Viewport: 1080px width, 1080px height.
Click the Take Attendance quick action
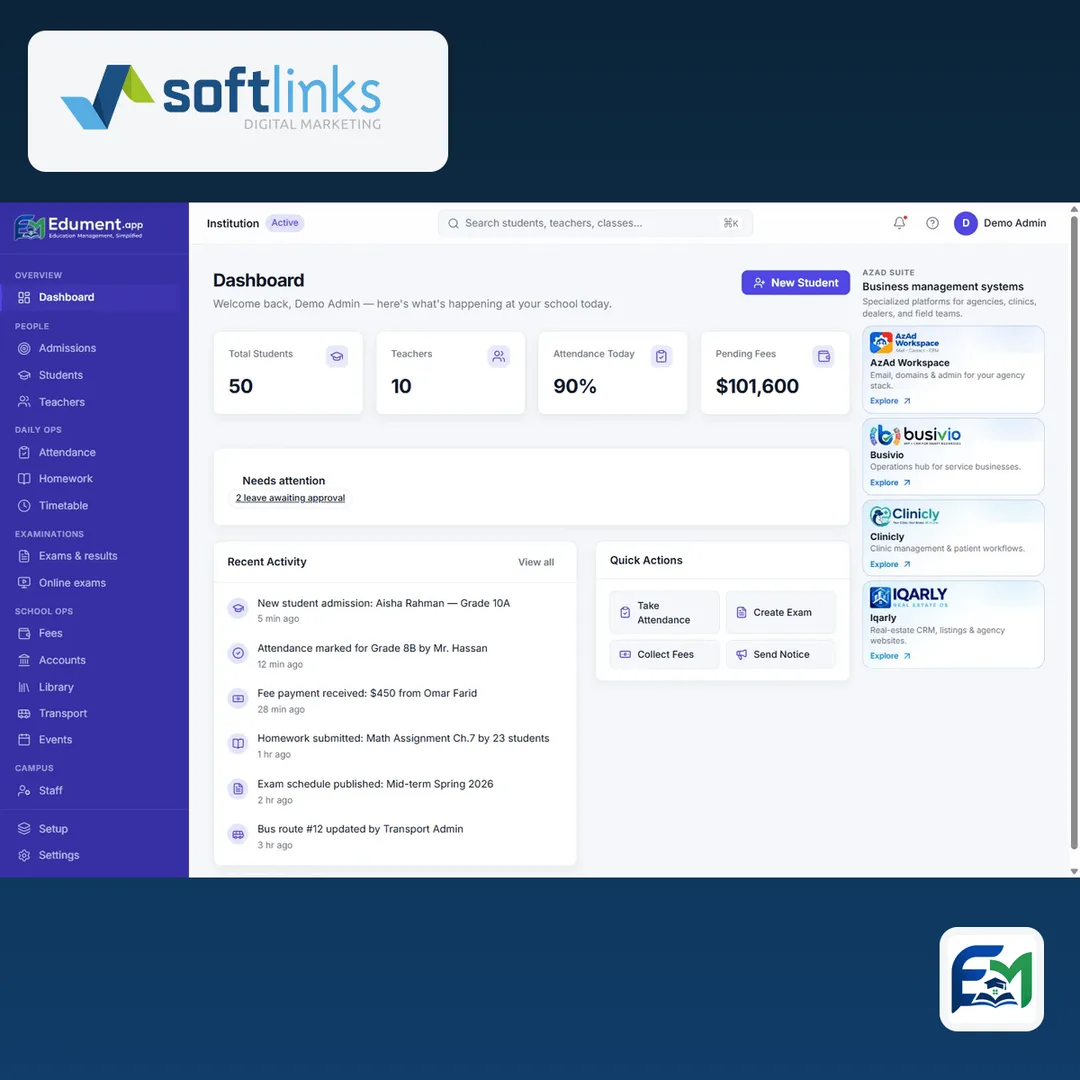[x=664, y=612]
